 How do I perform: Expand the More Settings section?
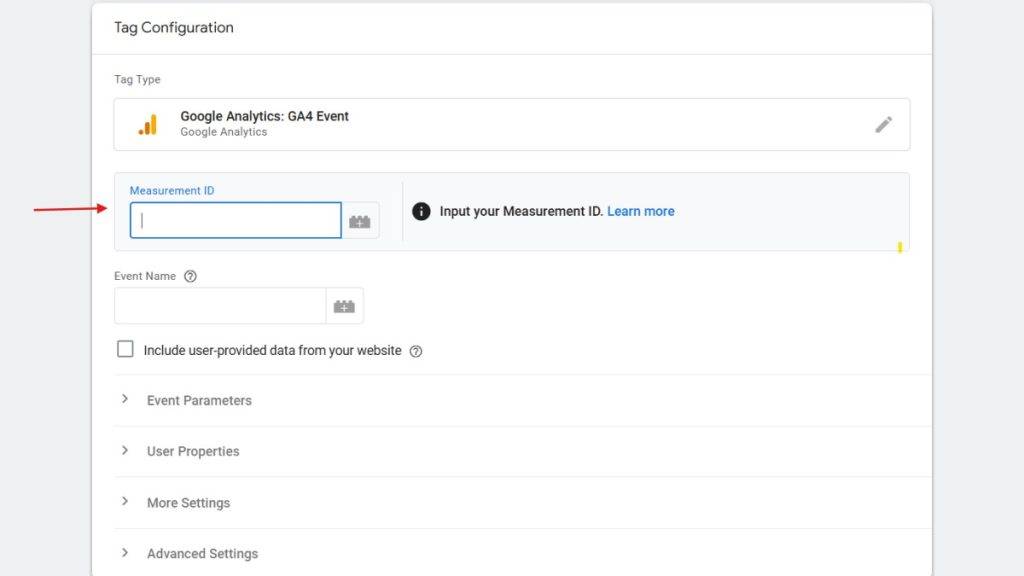coord(188,502)
